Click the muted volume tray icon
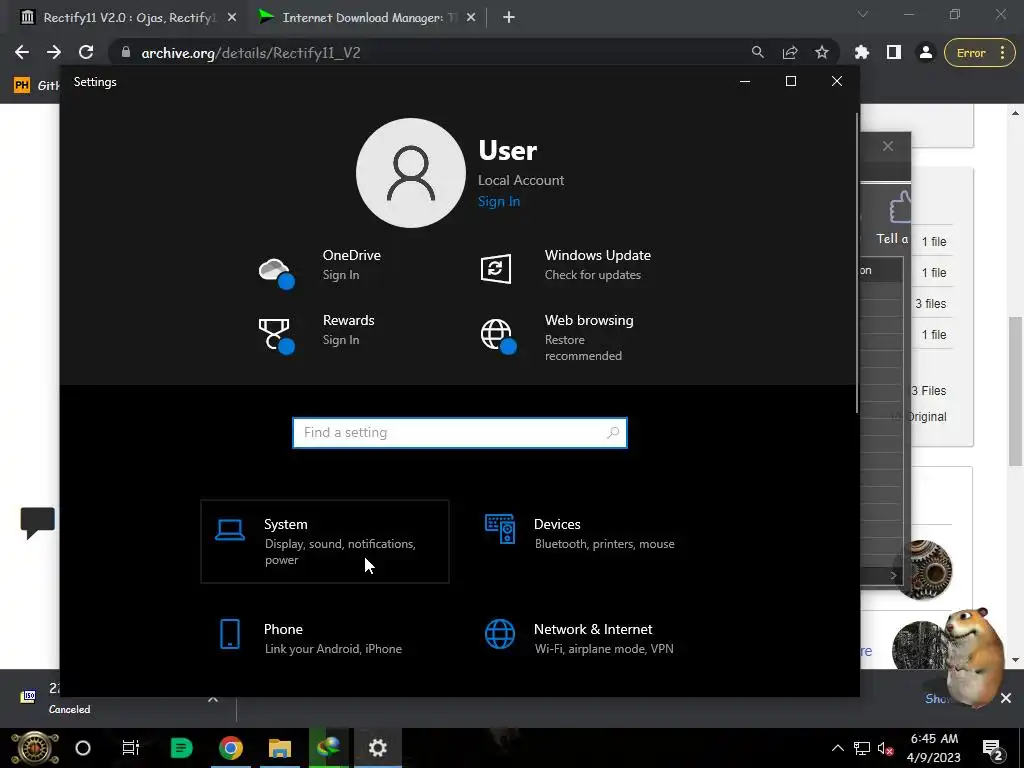Viewport: 1024px width, 768px height. point(886,748)
